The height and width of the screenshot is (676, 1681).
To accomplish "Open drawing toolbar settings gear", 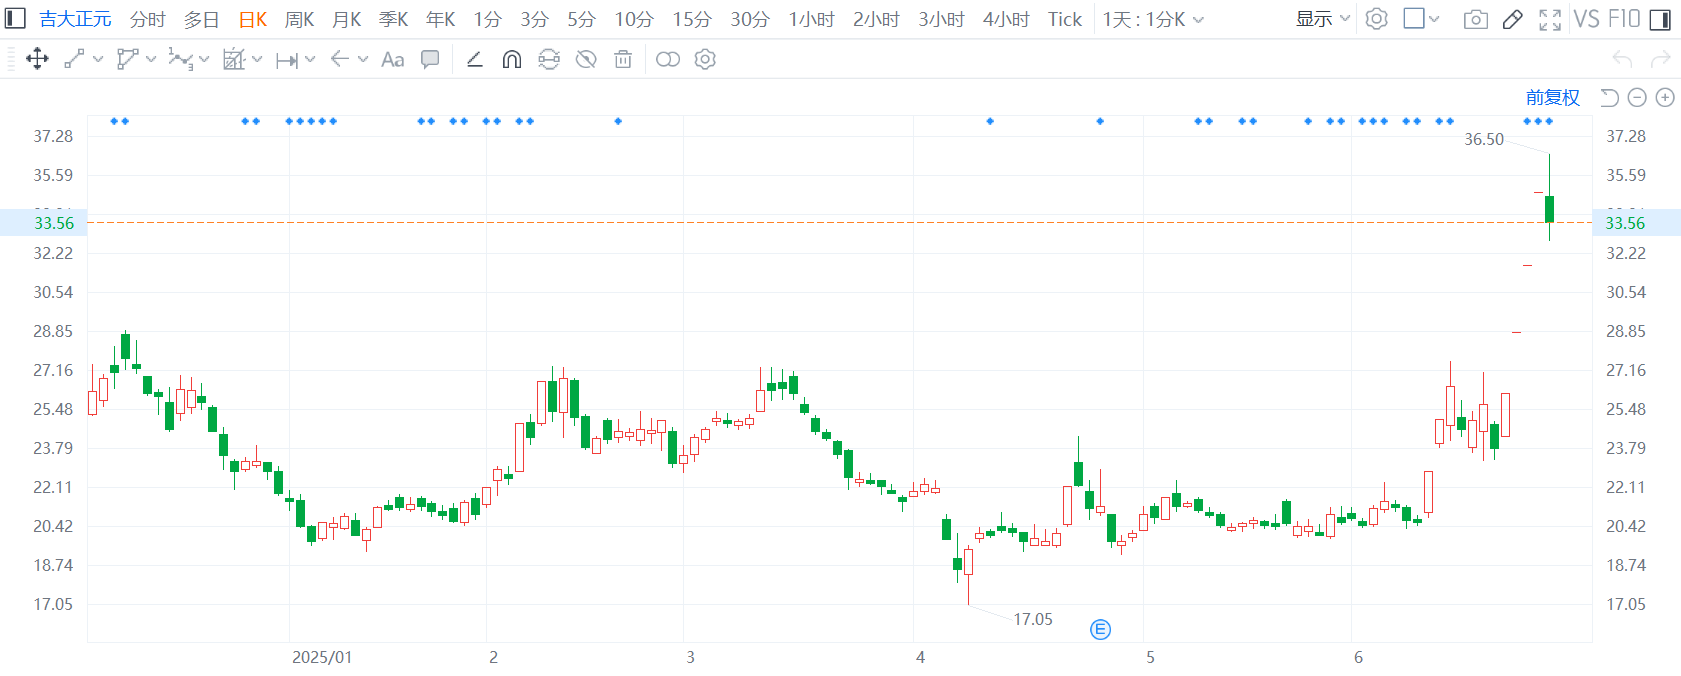I will tap(705, 60).
